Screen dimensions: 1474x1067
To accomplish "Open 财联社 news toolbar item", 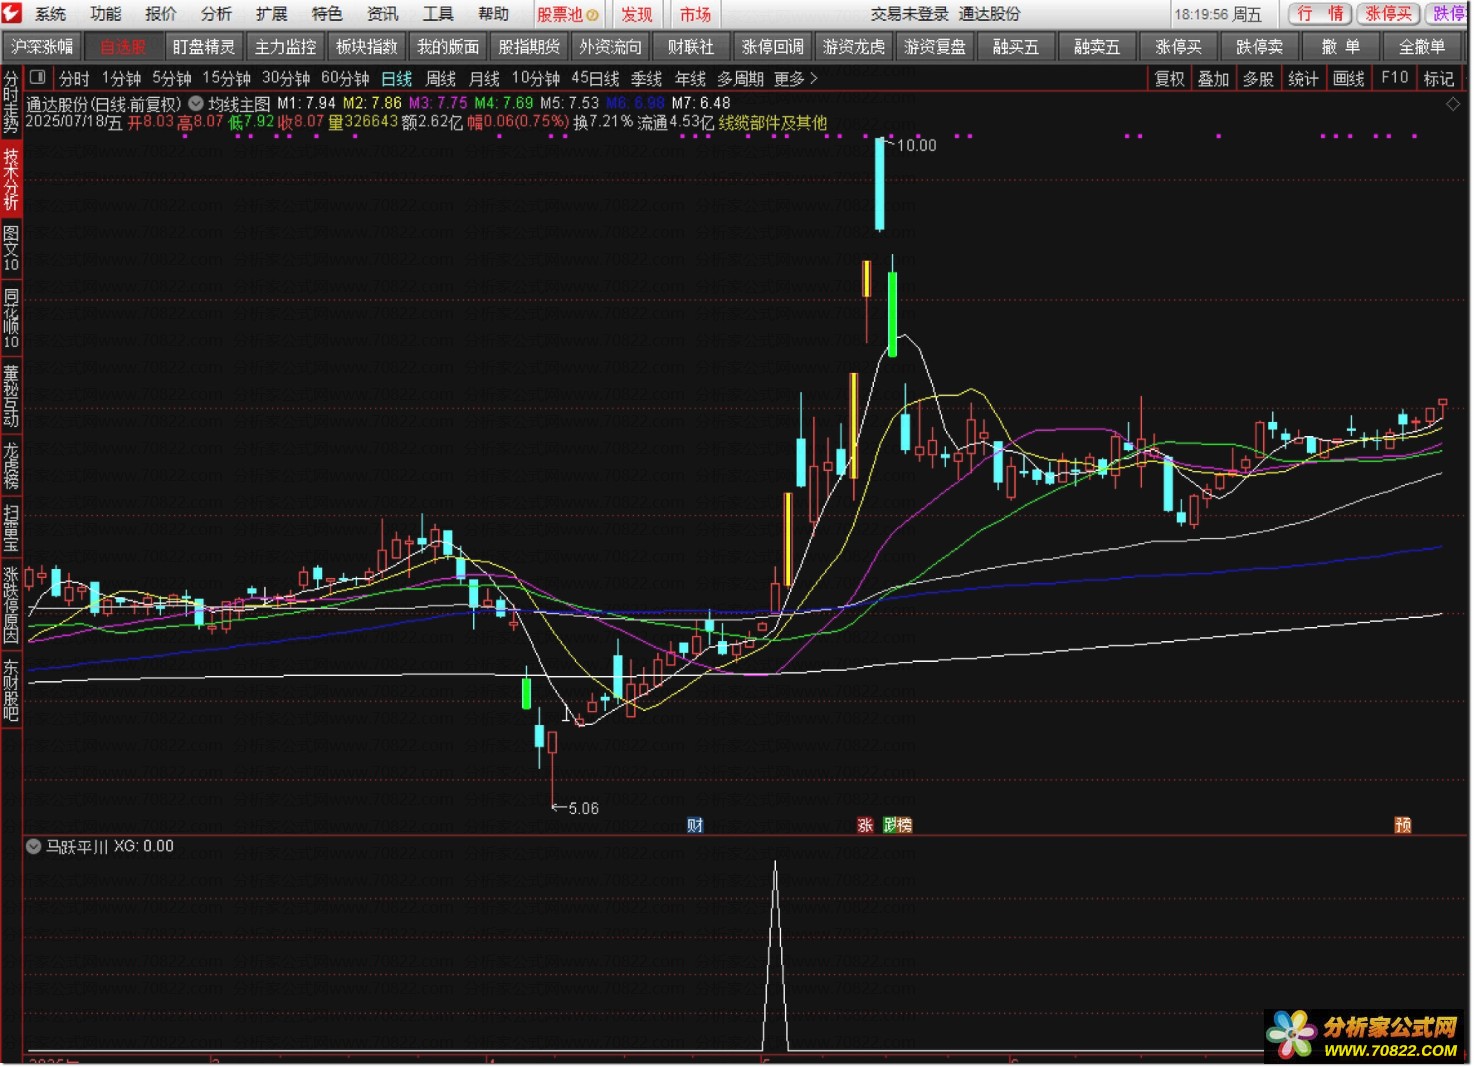I will click(691, 47).
